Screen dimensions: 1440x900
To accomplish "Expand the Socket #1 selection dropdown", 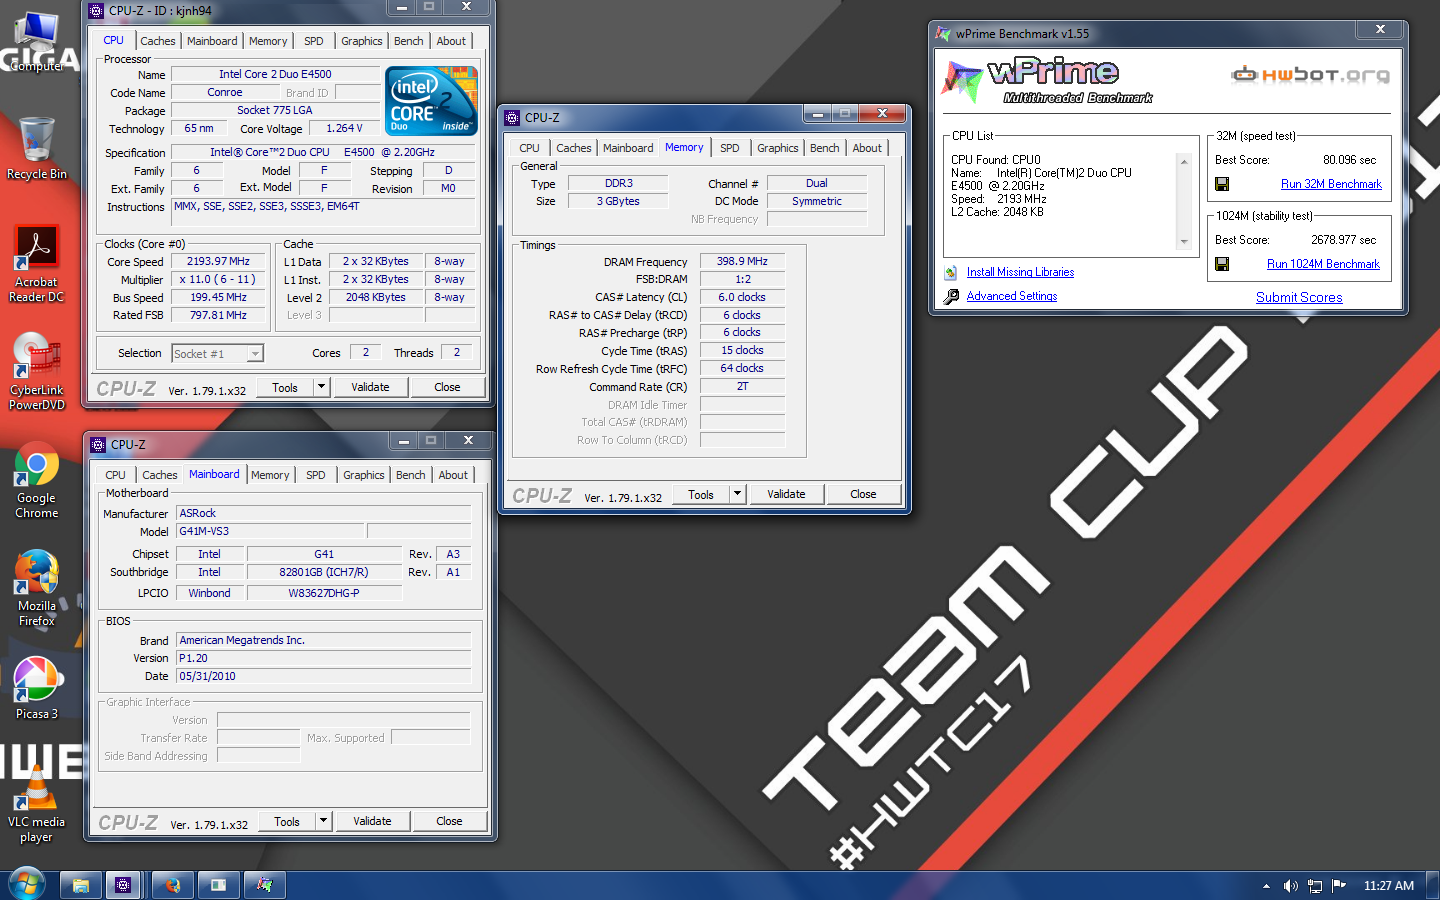I will coord(256,353).
